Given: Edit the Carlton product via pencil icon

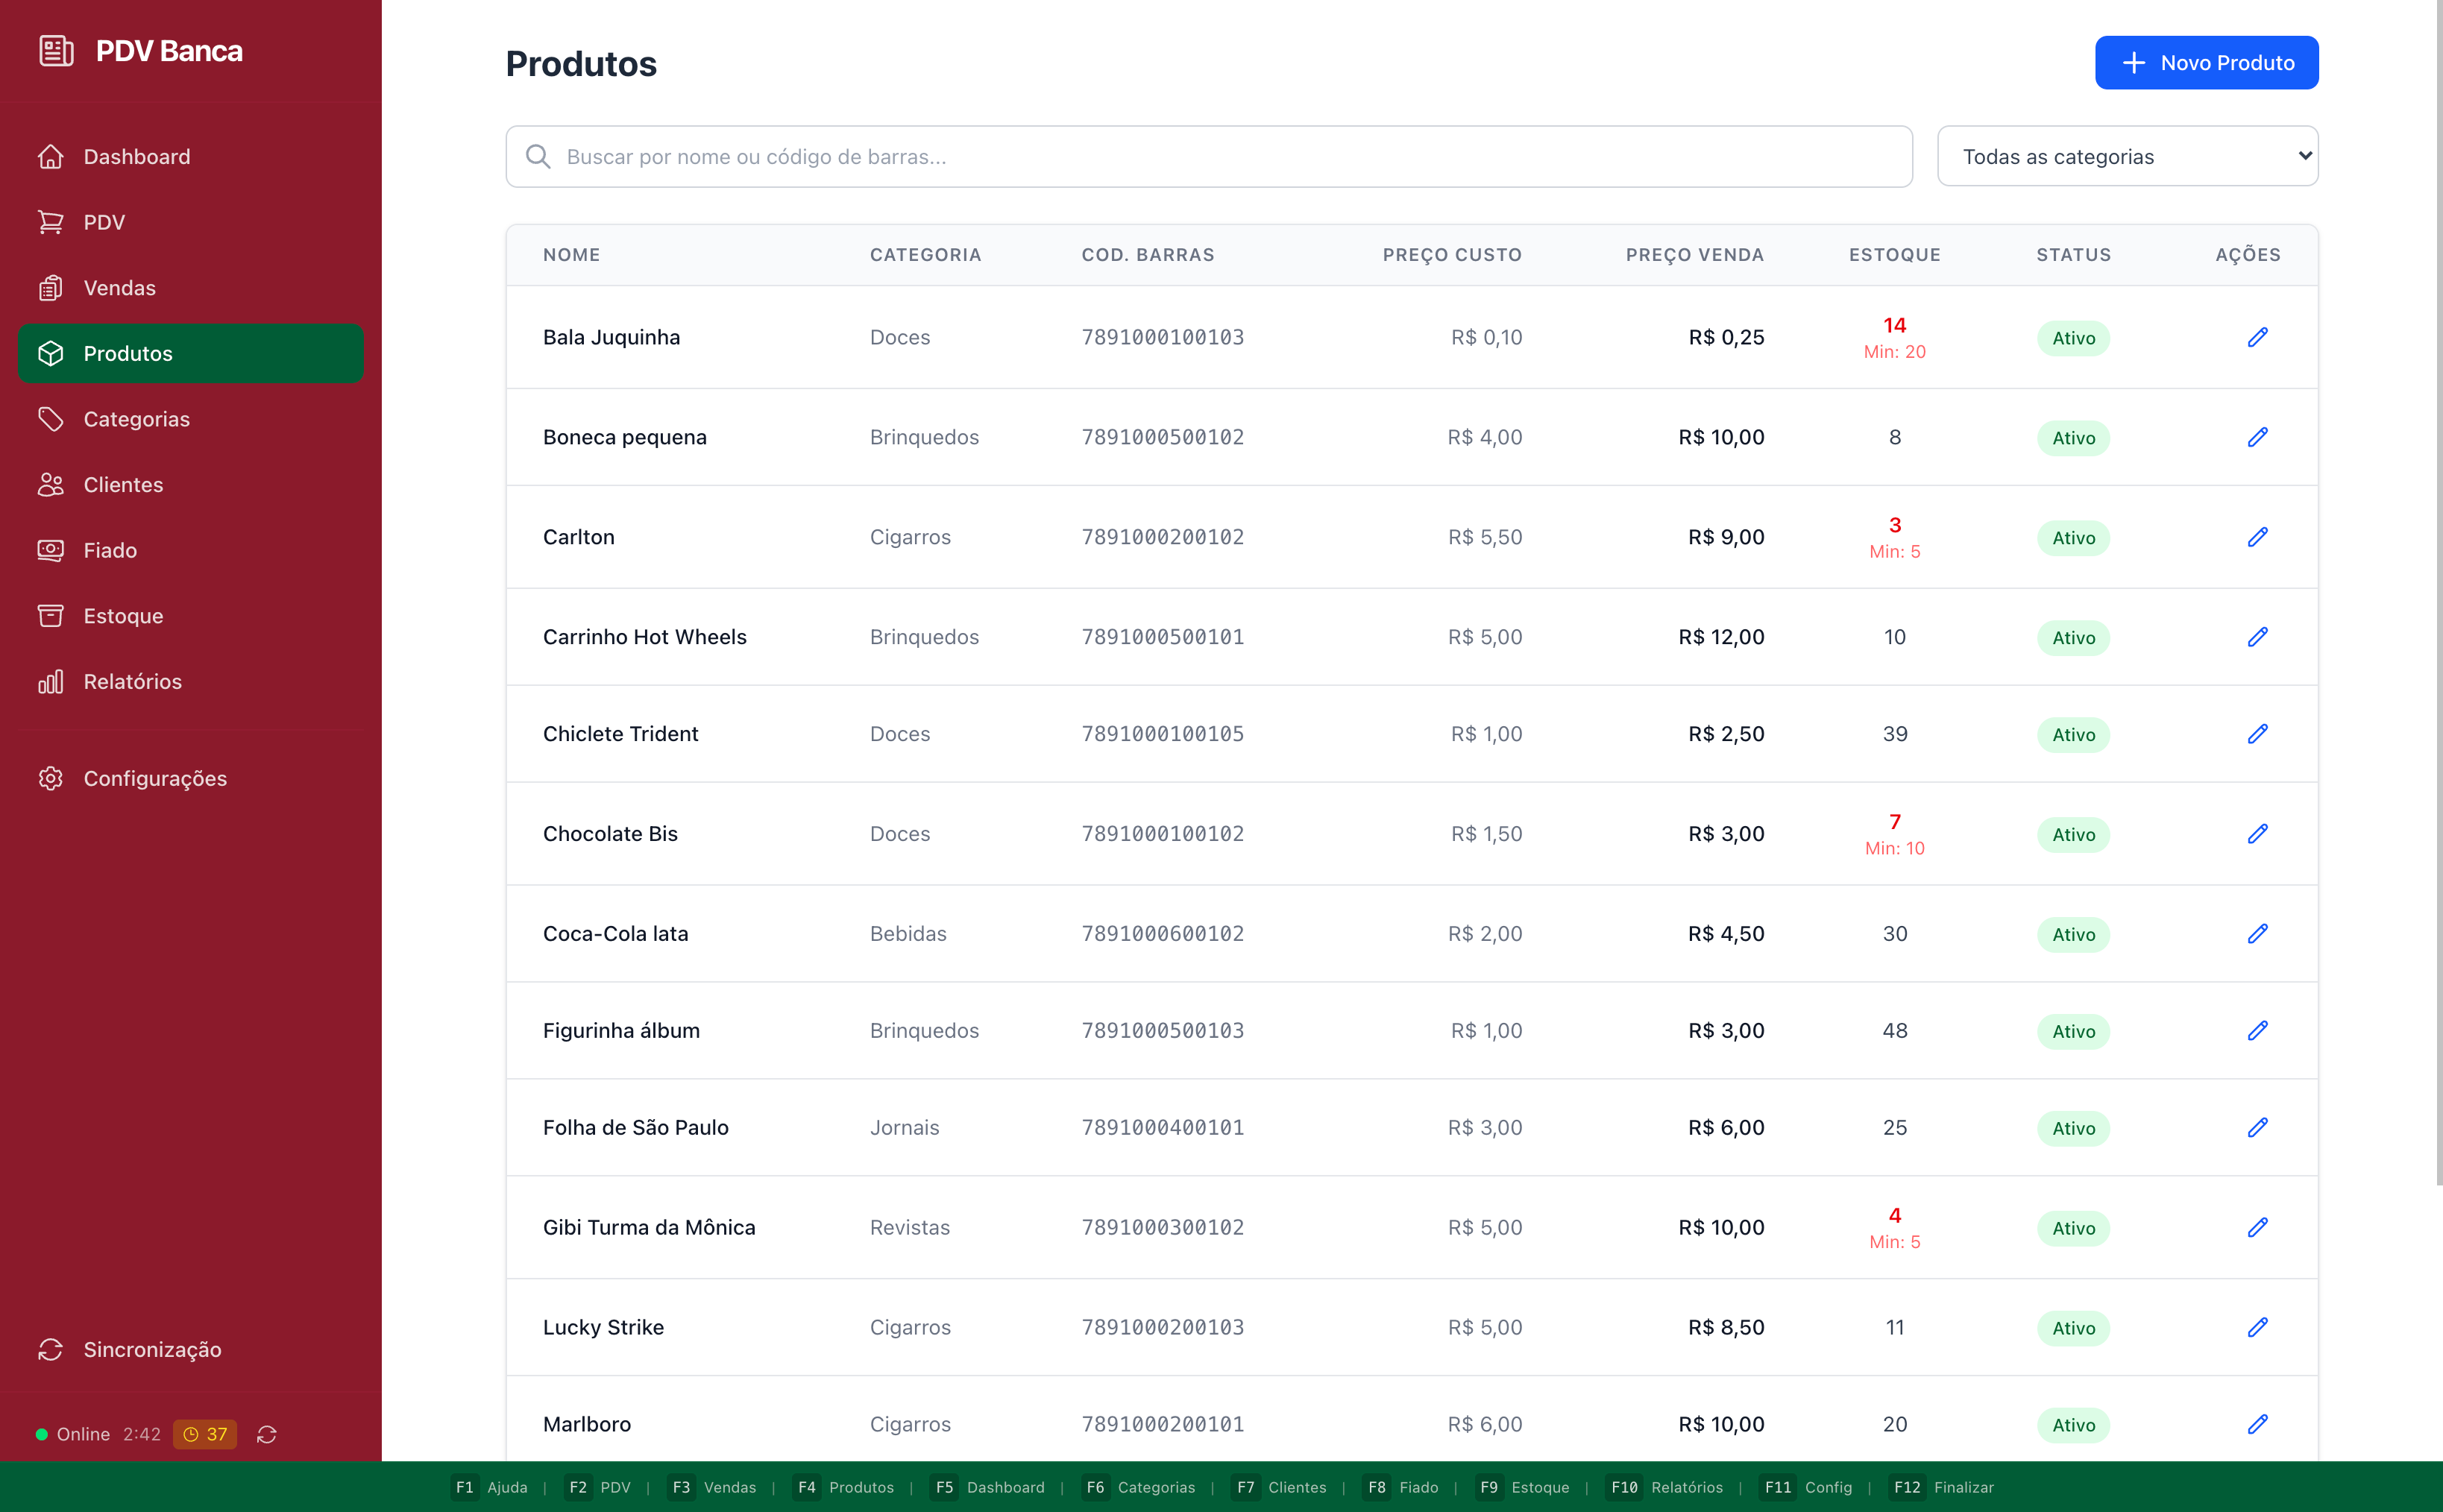Looking at the screenshot, I should click(2257, 537).
